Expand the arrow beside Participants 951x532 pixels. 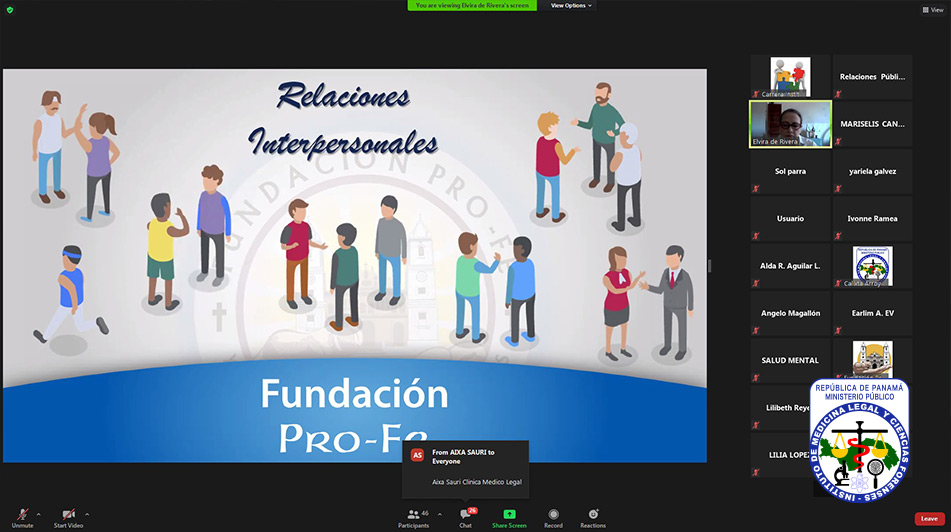tap(440, 514)
